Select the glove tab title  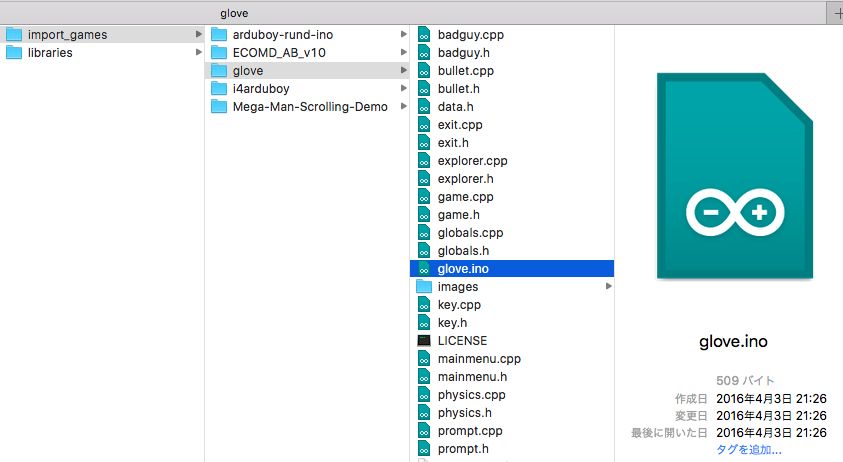point(234,13)
